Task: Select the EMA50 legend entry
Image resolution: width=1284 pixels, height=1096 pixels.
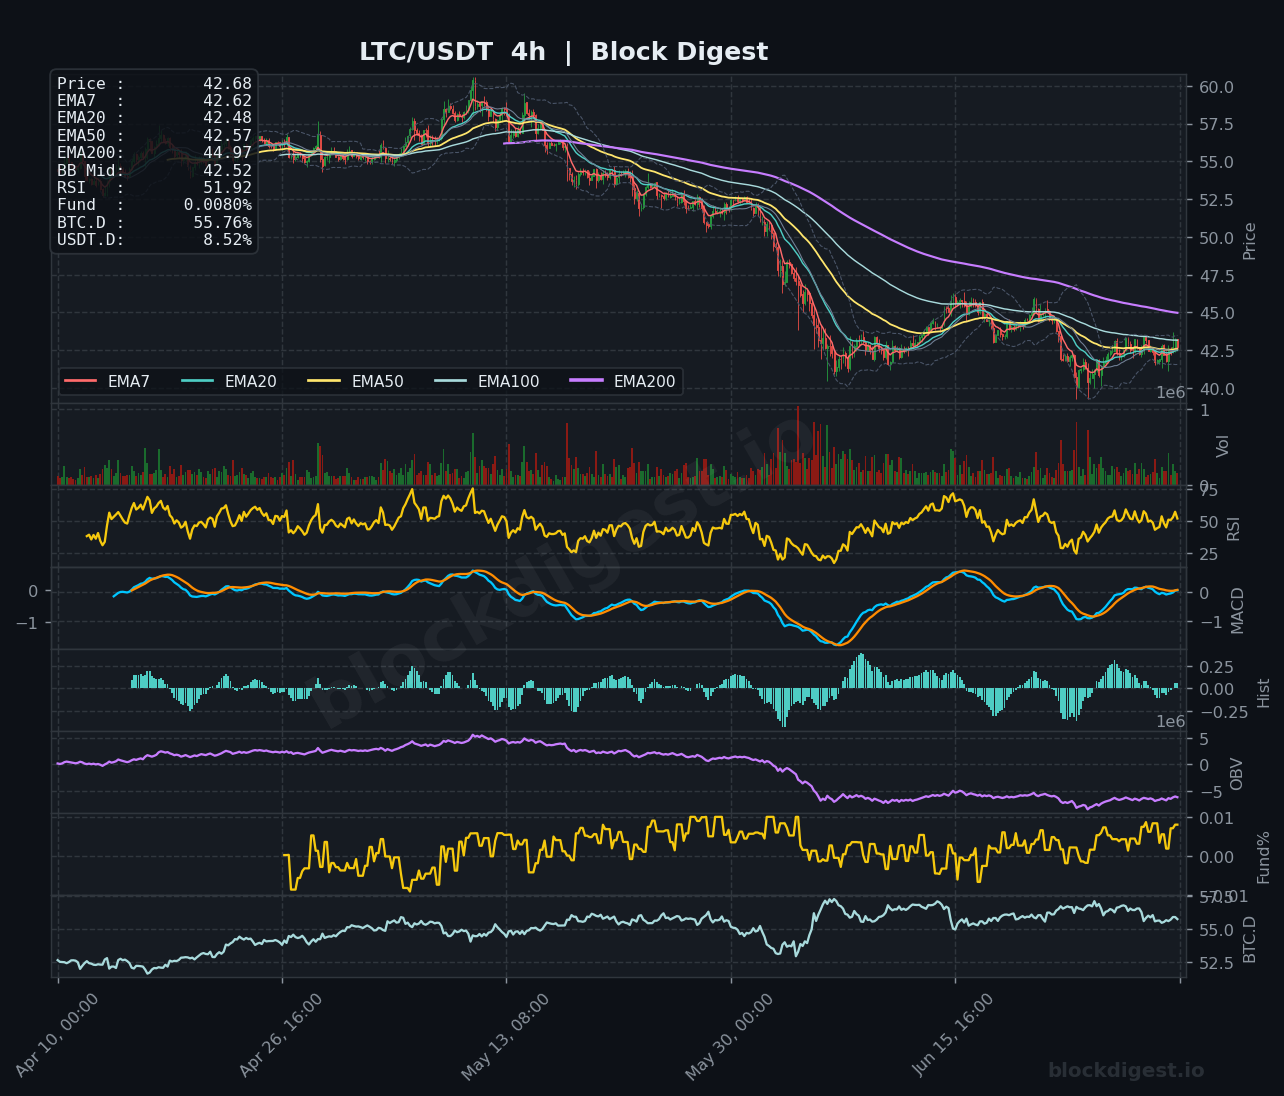Action: pyautogui.click(x=355, y=381)
